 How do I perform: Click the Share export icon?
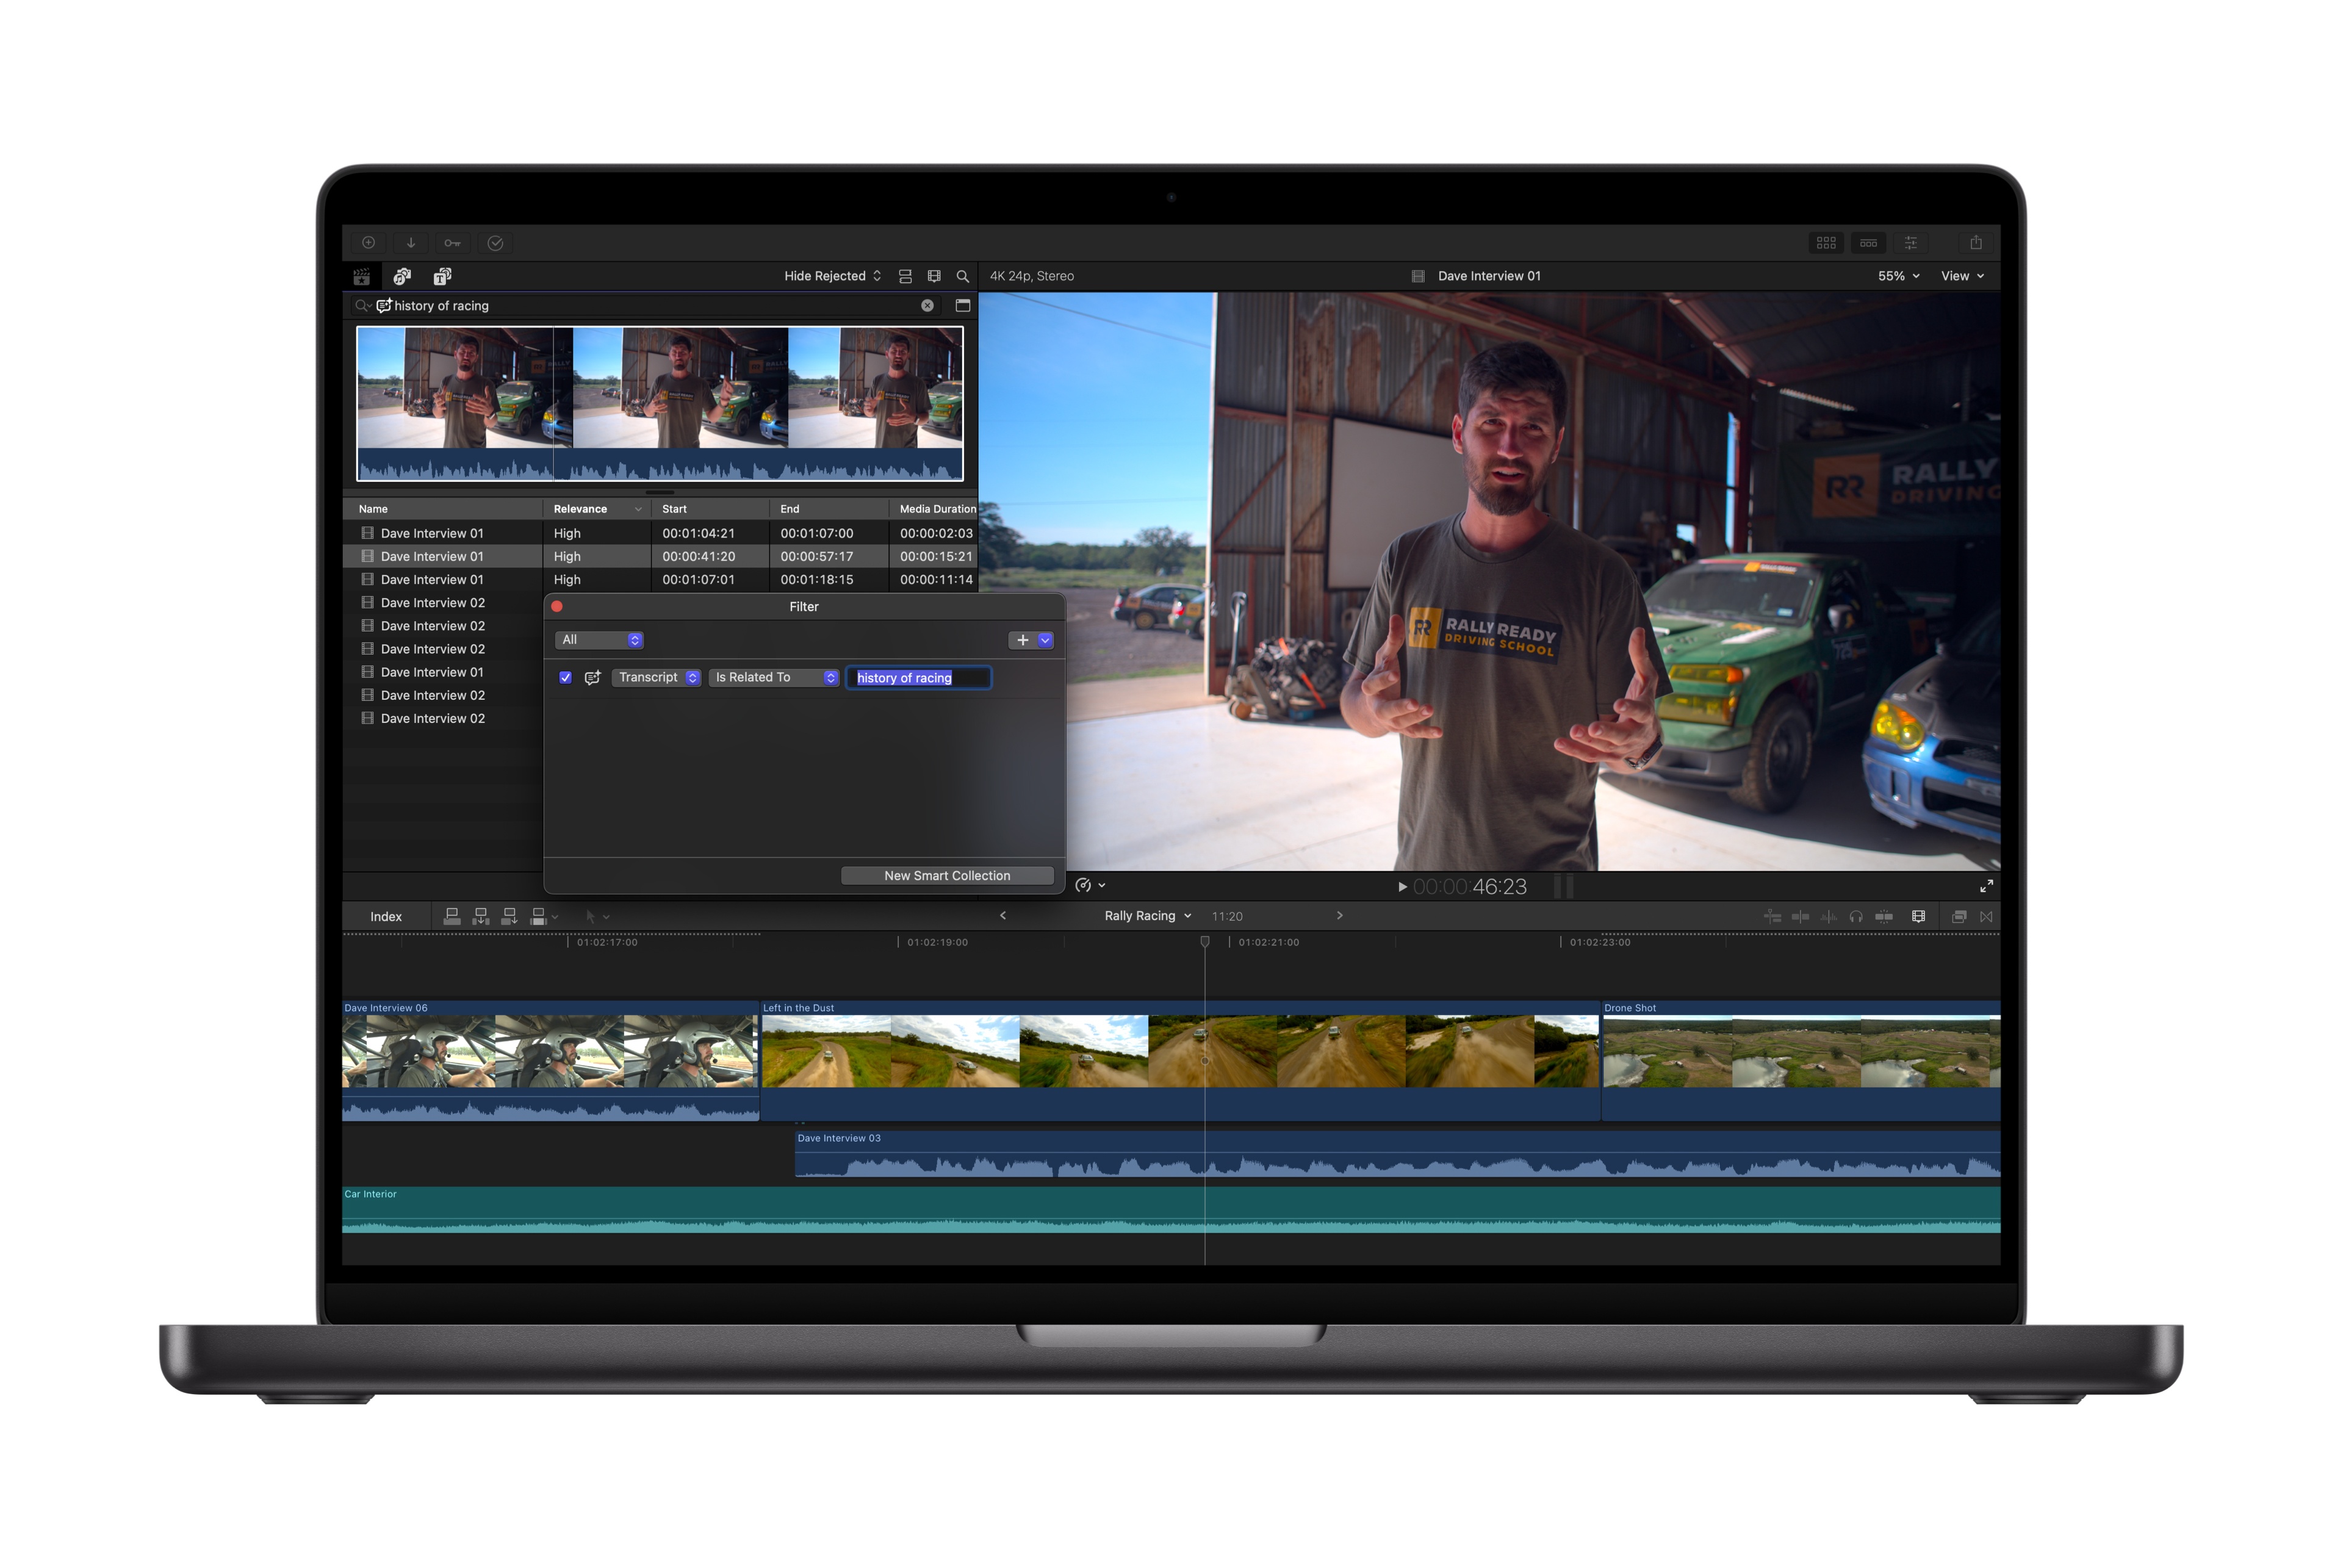(1975, 243)
